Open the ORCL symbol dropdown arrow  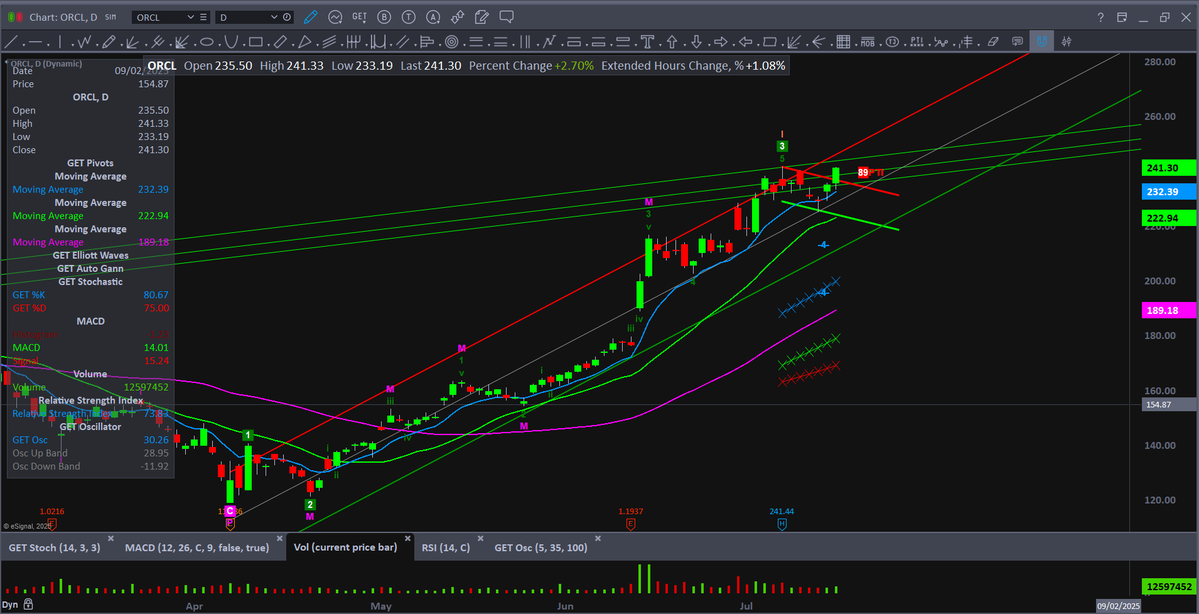click(x=190, y=17)
